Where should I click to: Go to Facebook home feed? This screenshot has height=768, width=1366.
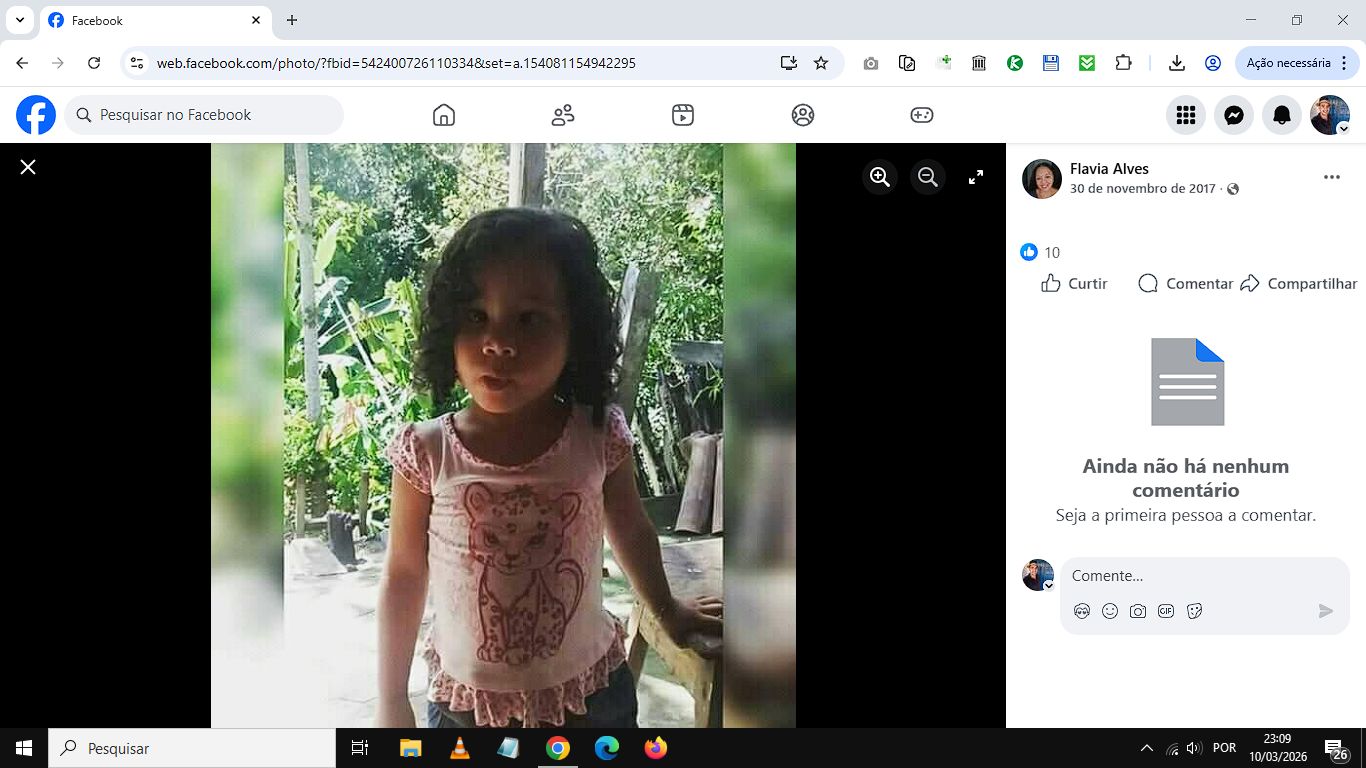tap(444, 115)
